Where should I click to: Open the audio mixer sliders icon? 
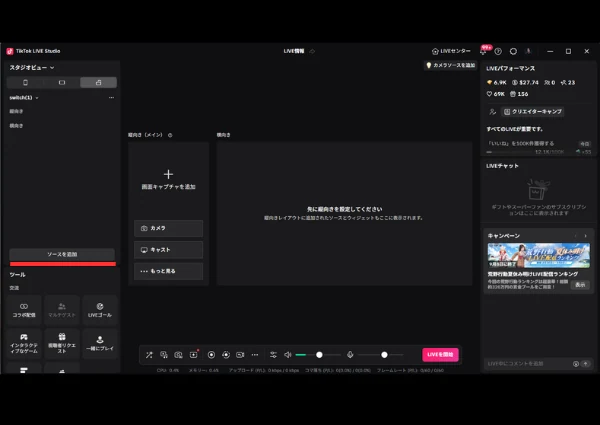point(273,355)
